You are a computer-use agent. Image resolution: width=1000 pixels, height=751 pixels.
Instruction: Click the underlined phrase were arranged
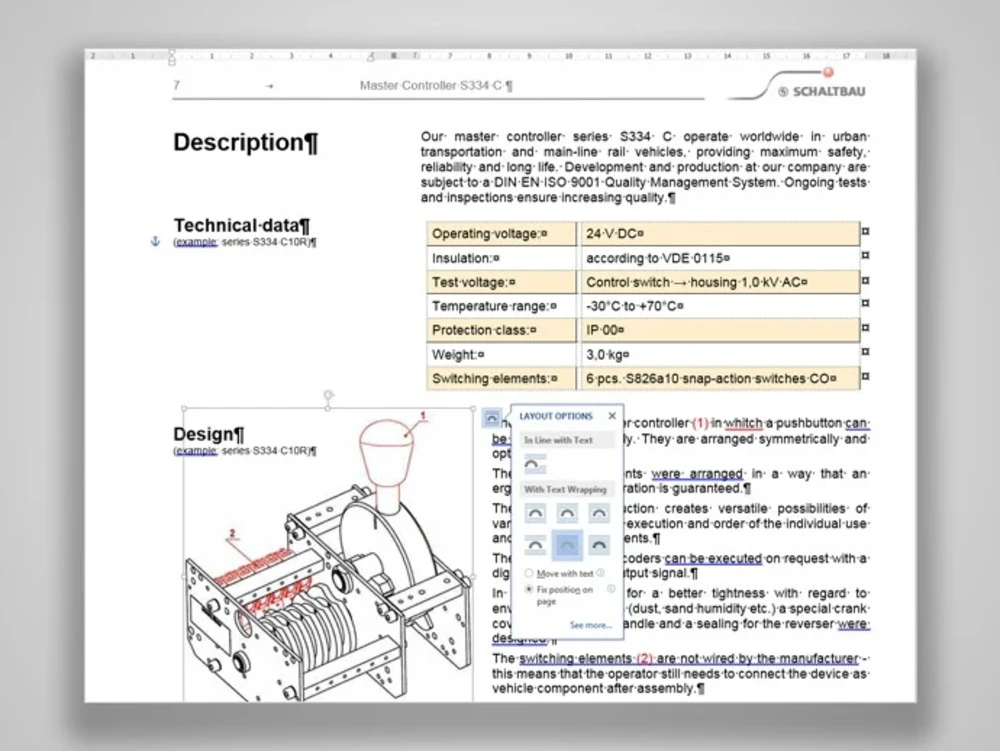click(x=697, y=474)
